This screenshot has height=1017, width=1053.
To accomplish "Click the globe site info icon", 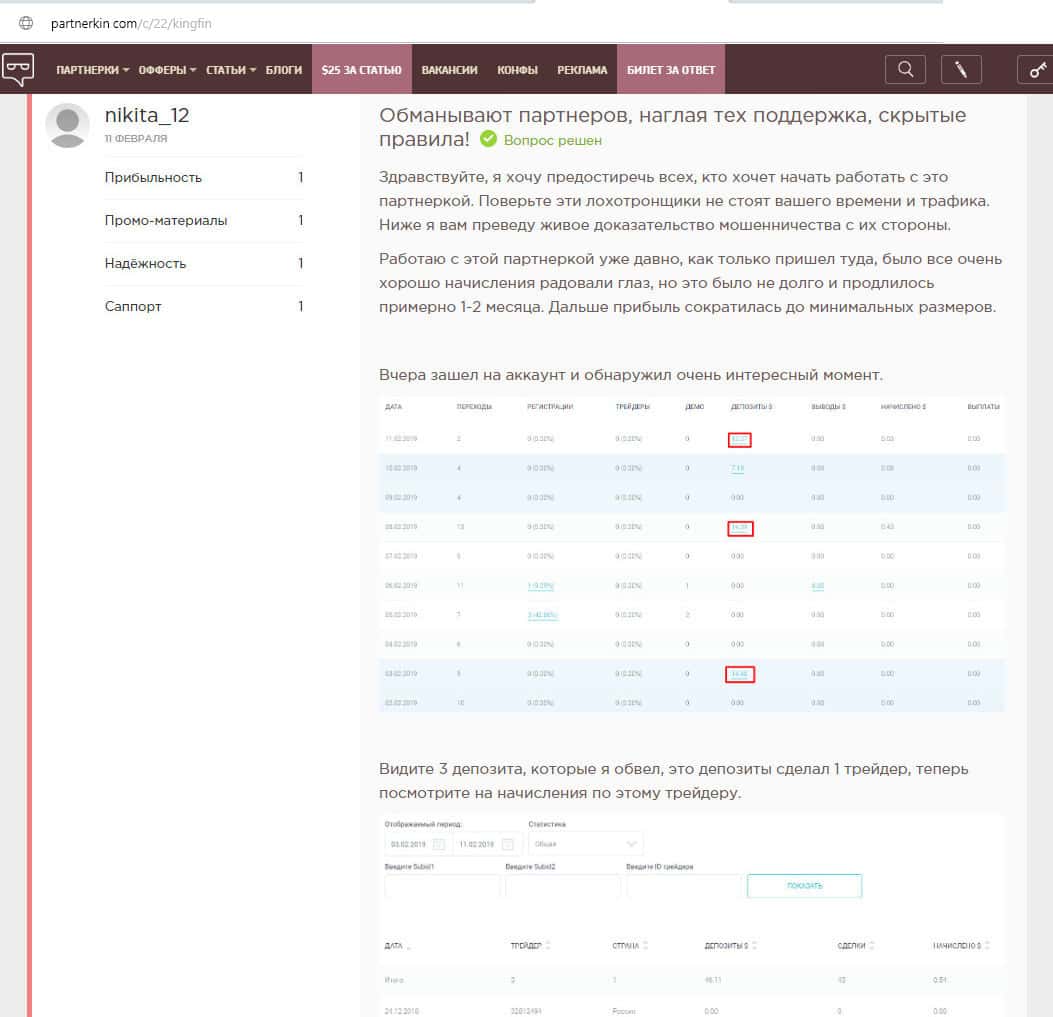I will pos(27,23).
